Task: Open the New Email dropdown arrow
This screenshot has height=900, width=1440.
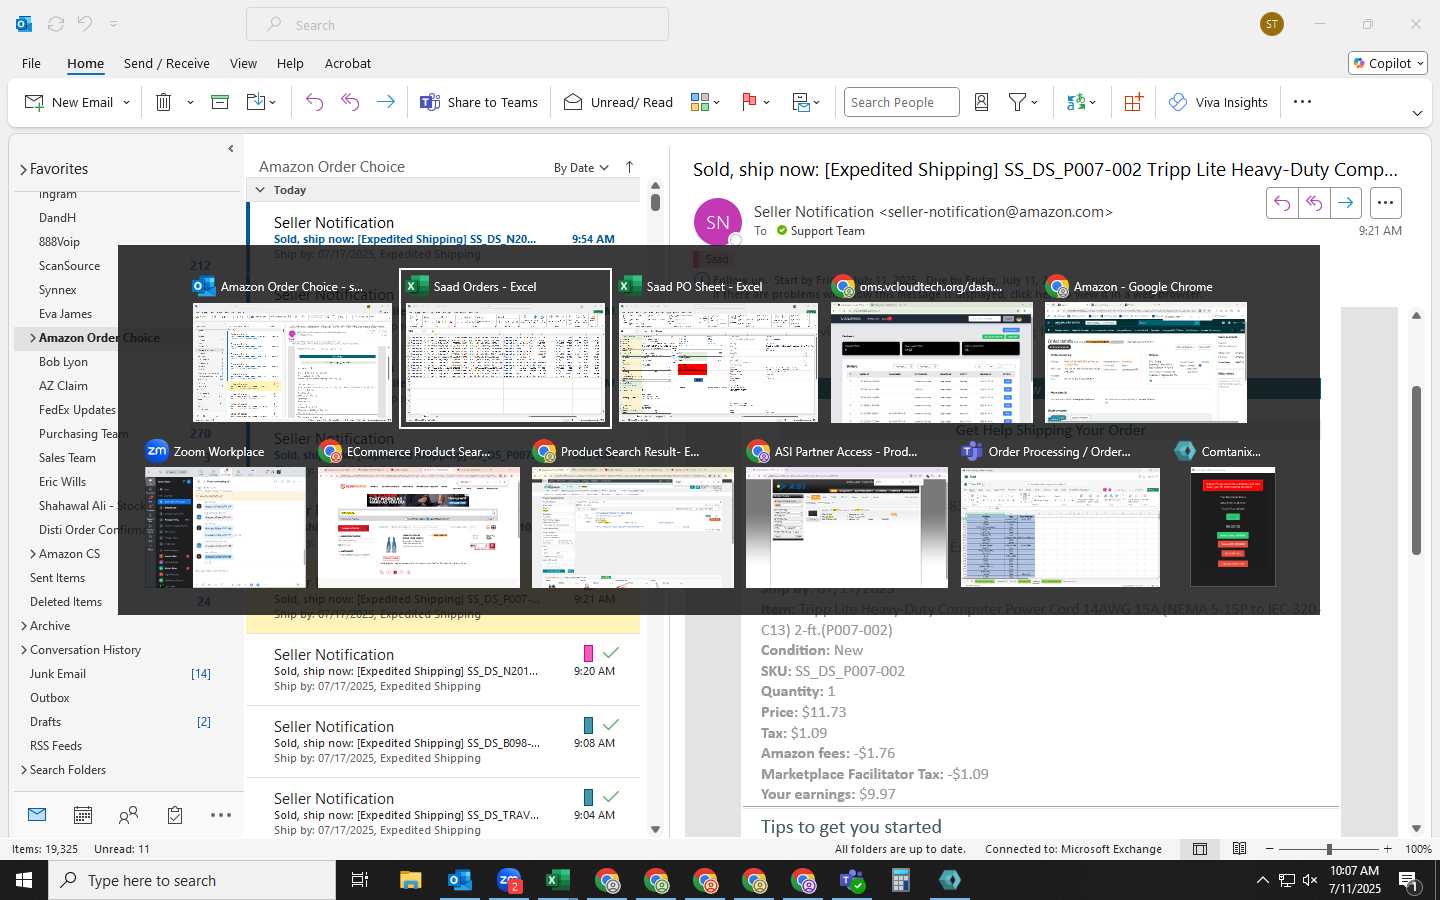Action: (x=126, y=103)
